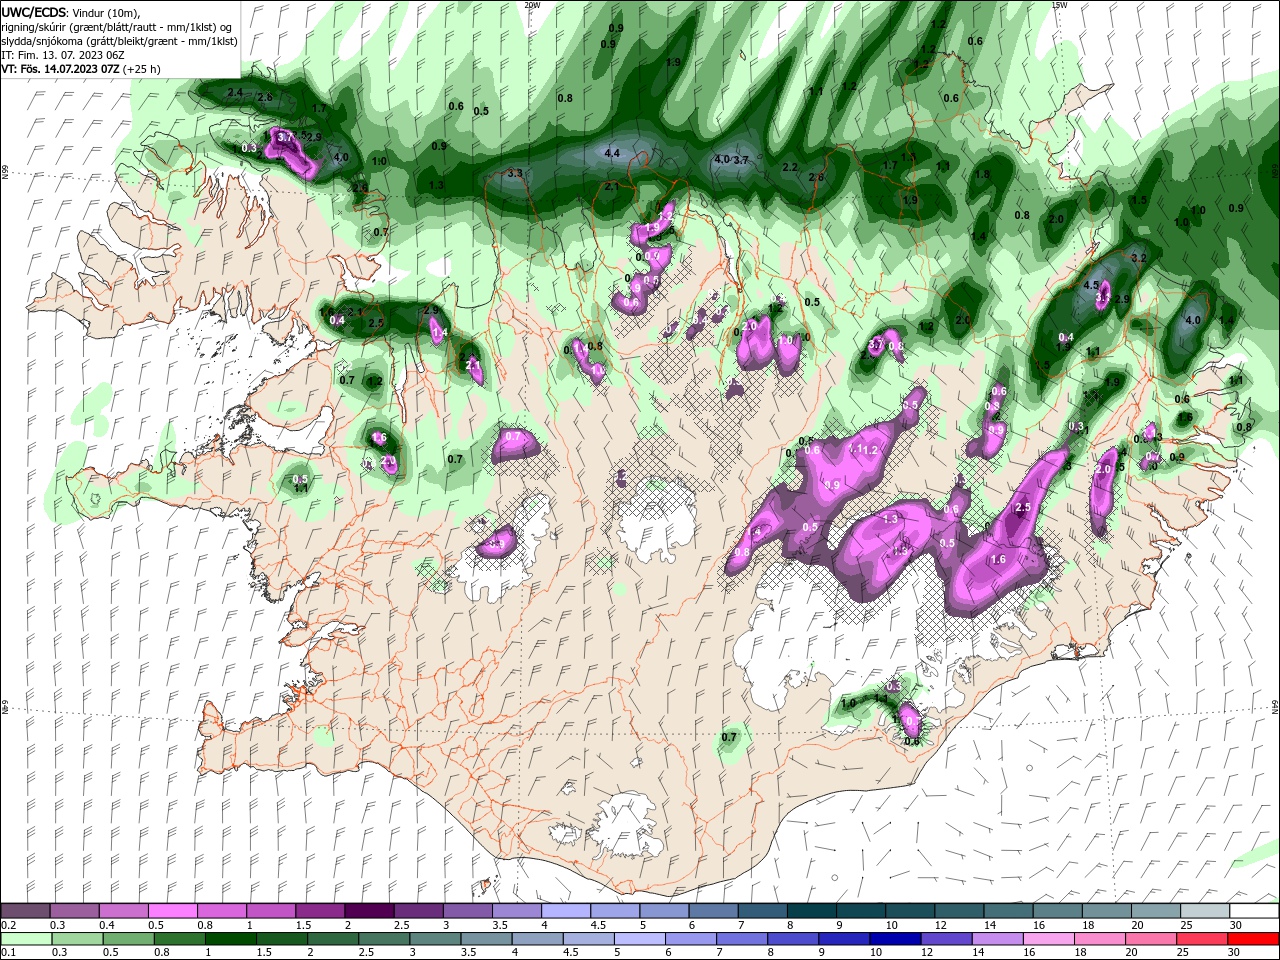Select the bright red rain swatch at 30
The width and height of the screenshot is (1280, 960).
point(1253,939)
